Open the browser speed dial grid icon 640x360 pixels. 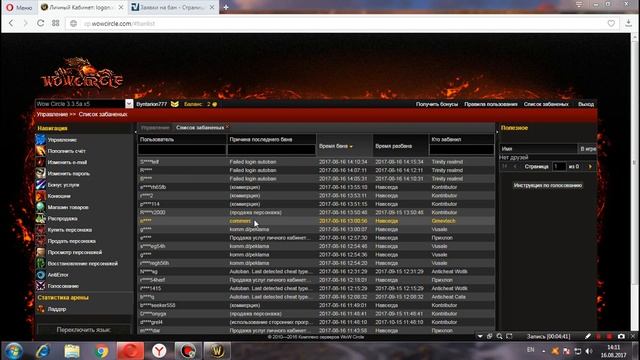point(56,23)
